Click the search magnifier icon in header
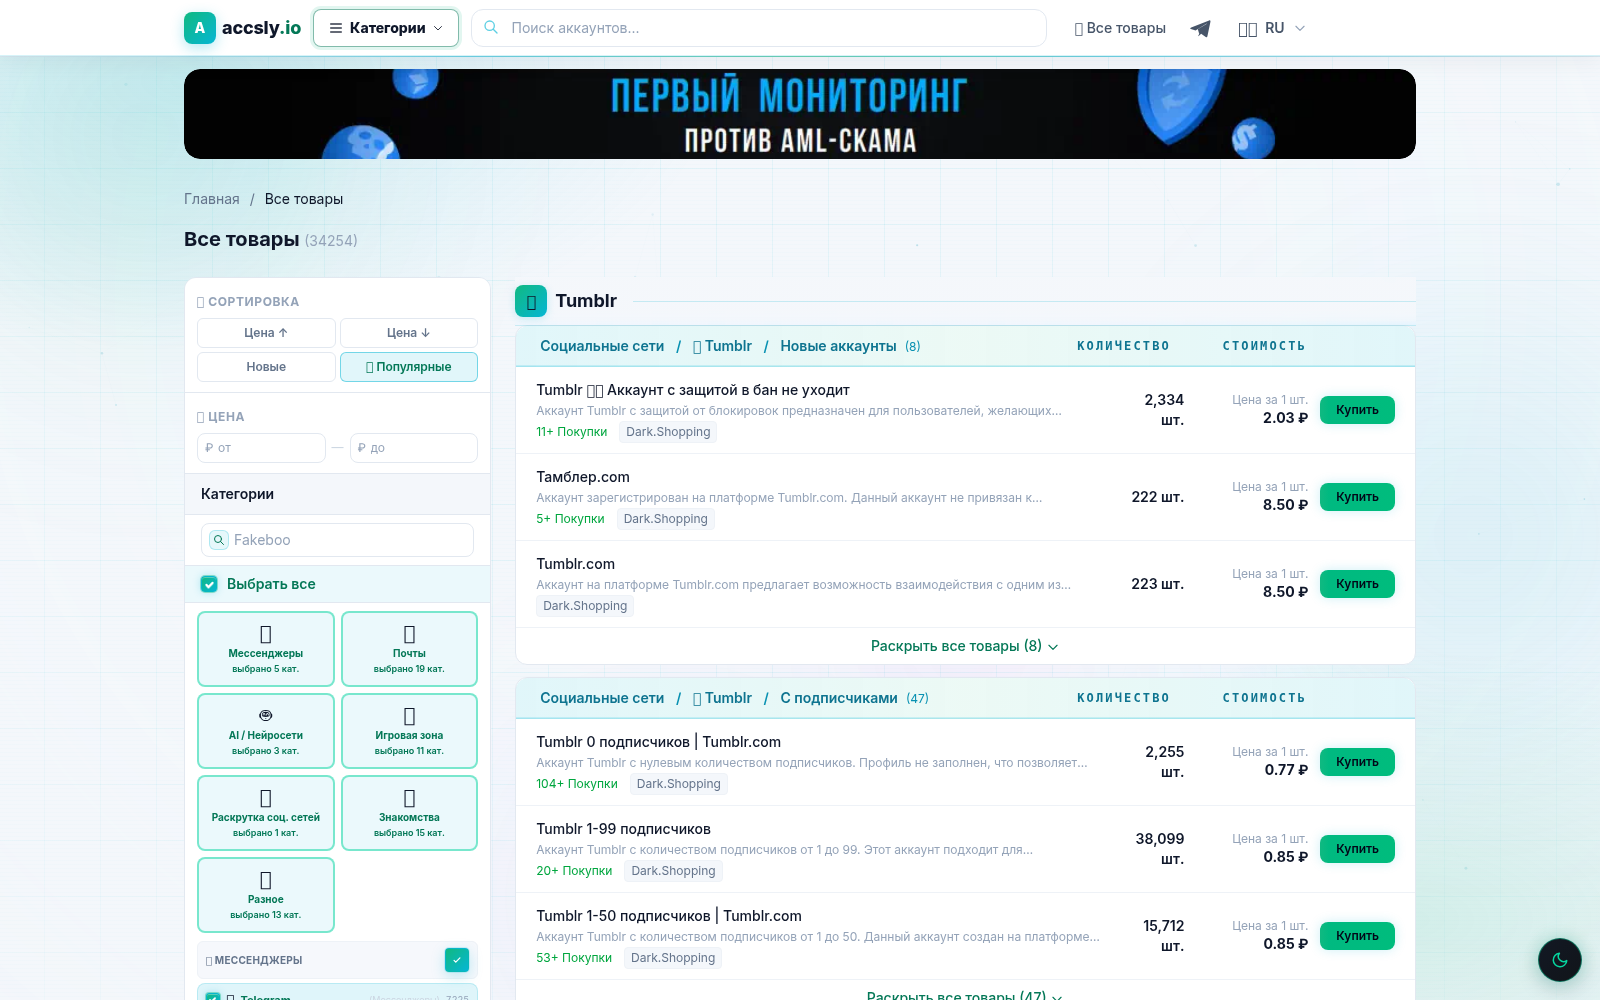The width and height of the screenshot is (1600, 1000). click(x=491, y=28)
